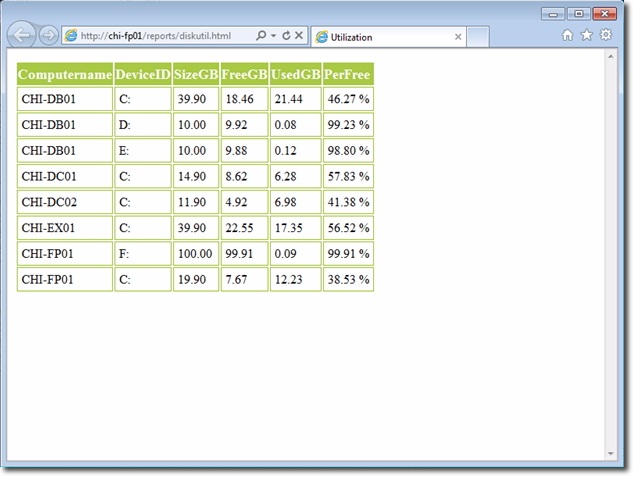Click the 99.91 % cell for CHI-FP01
The width and height of the screenshot is (634, 477).
pos(348,254)
